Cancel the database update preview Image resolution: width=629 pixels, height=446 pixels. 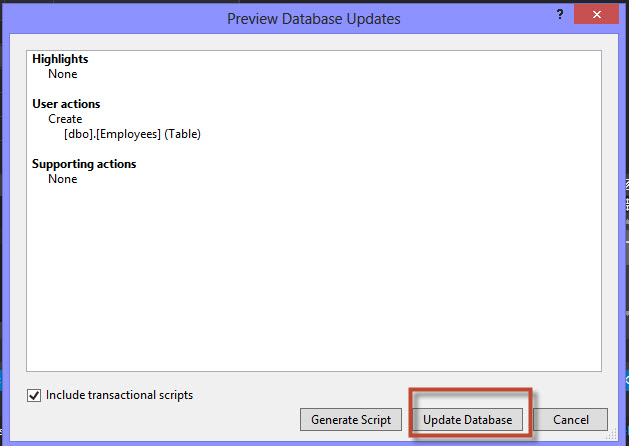click(x=570, y=420)
